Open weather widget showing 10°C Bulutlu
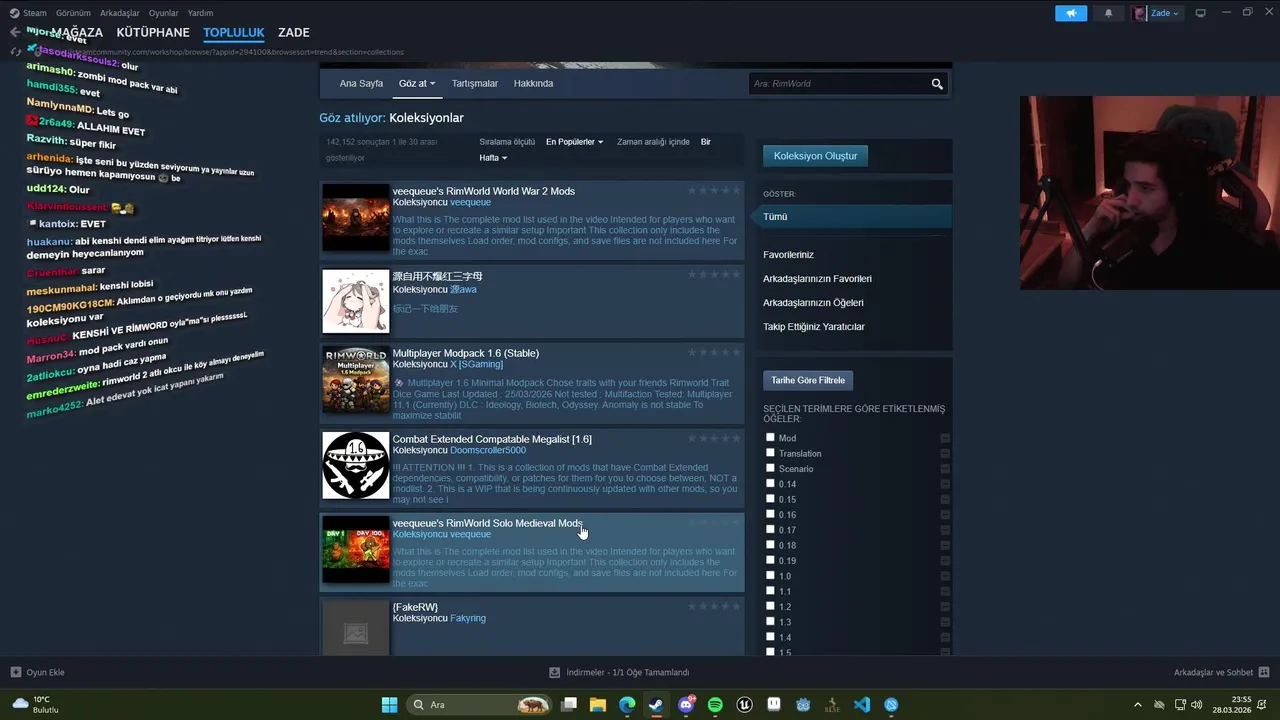1280x720 pixels. click(x=36, y=705)
